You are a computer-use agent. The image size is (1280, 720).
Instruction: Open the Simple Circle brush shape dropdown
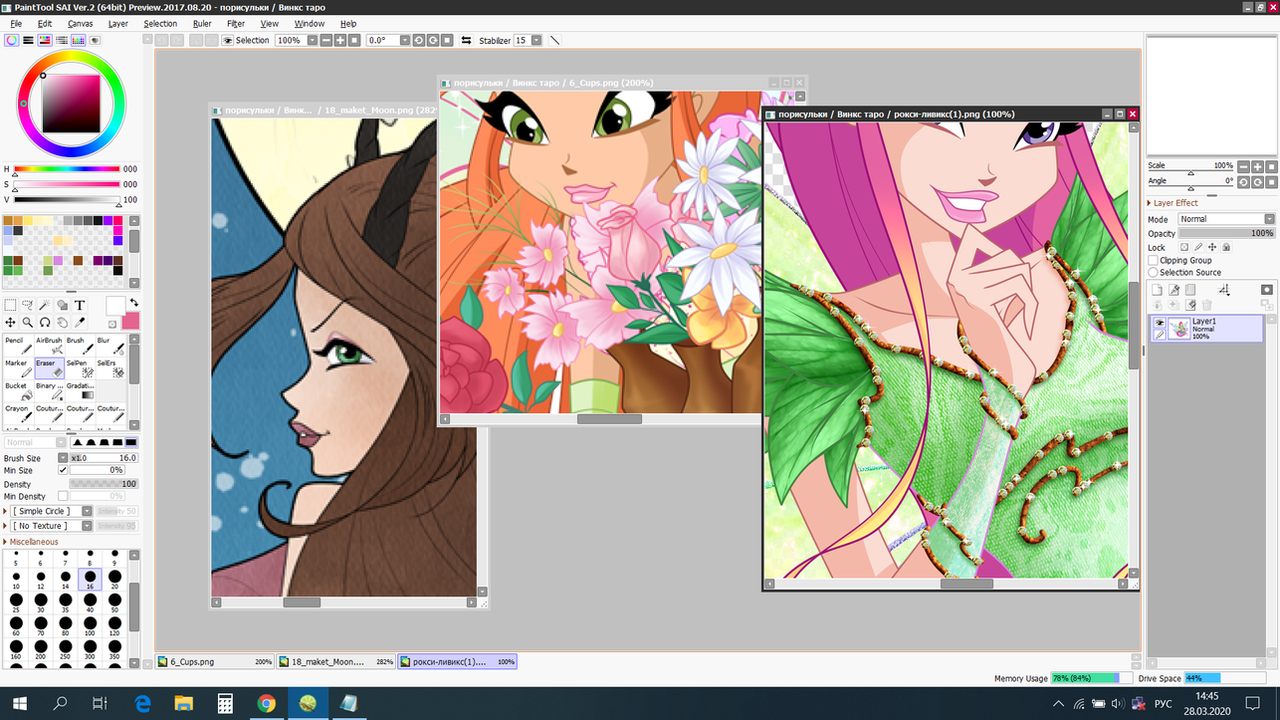[x=87, y=511]
